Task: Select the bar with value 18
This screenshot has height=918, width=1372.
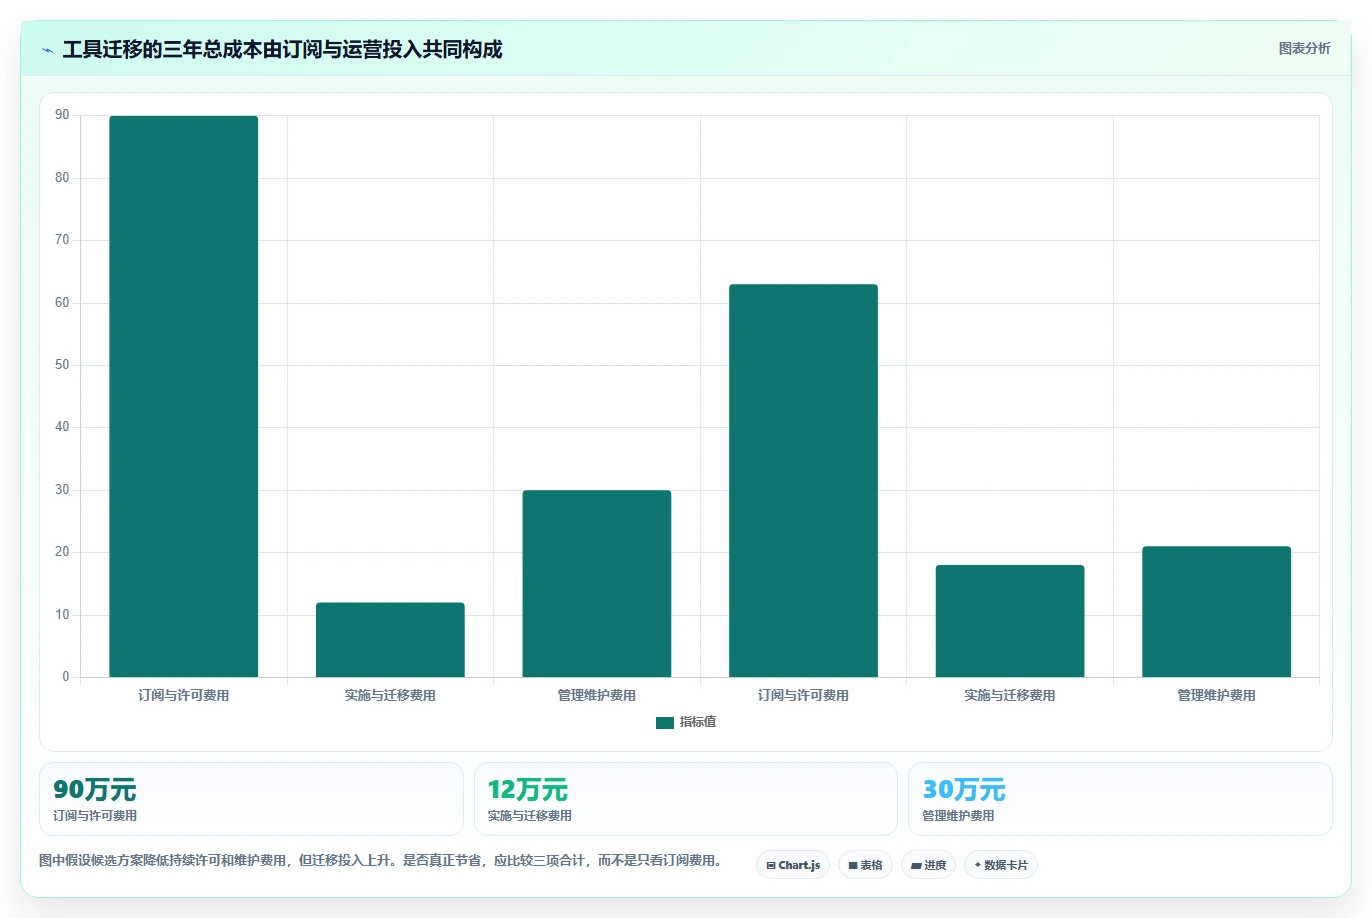Action: point(1010,621)
